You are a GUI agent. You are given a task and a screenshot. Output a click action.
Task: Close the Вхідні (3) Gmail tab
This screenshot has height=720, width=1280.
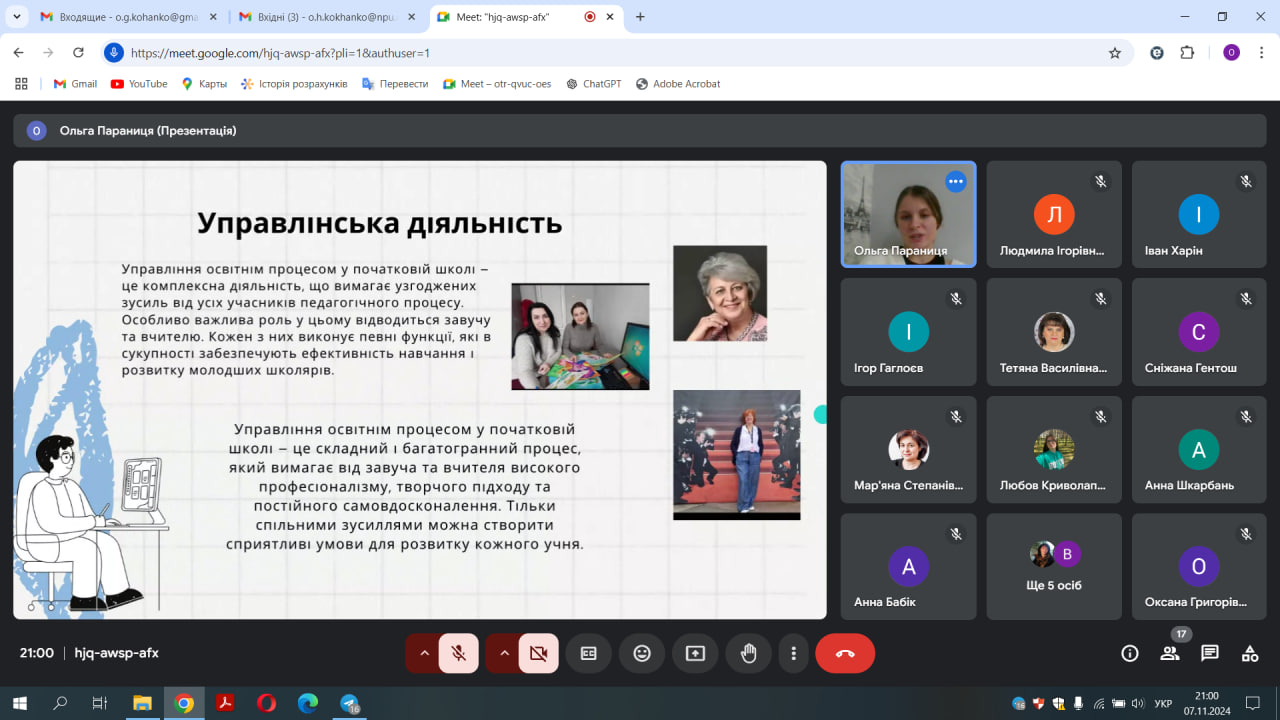pos(412,17)
